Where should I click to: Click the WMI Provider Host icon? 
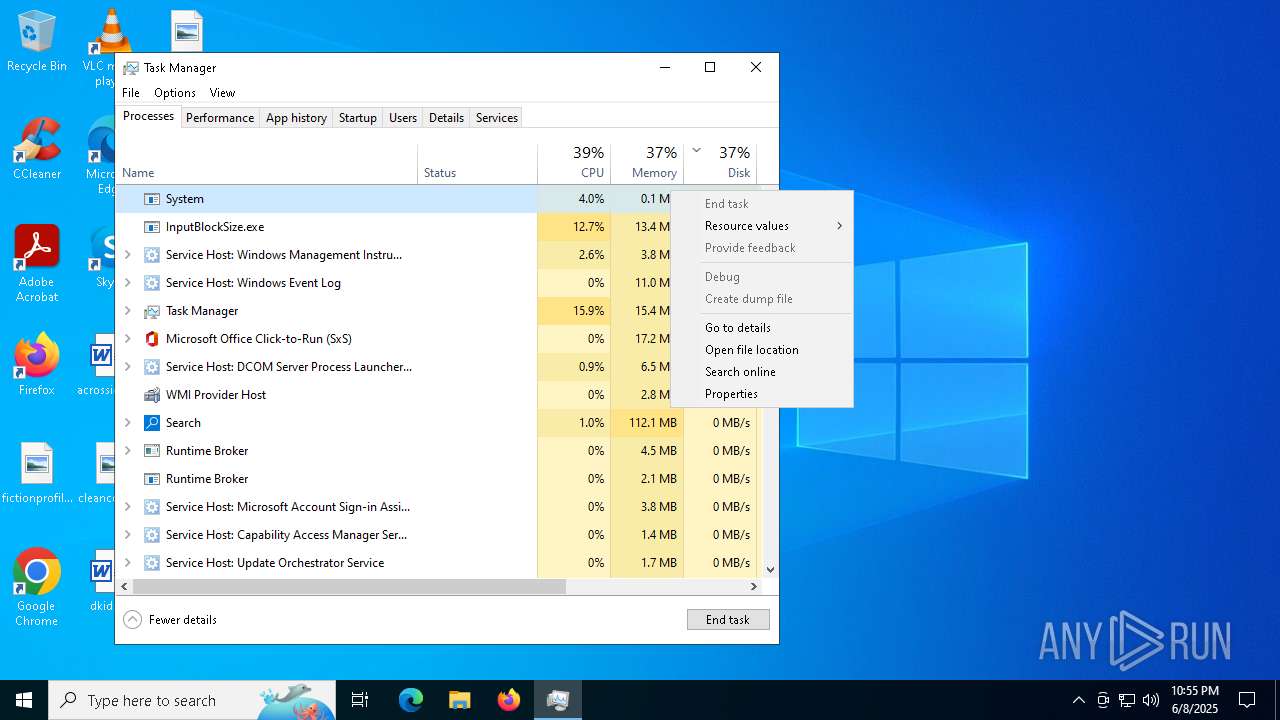pyautogui.click(x=152, y=395)
